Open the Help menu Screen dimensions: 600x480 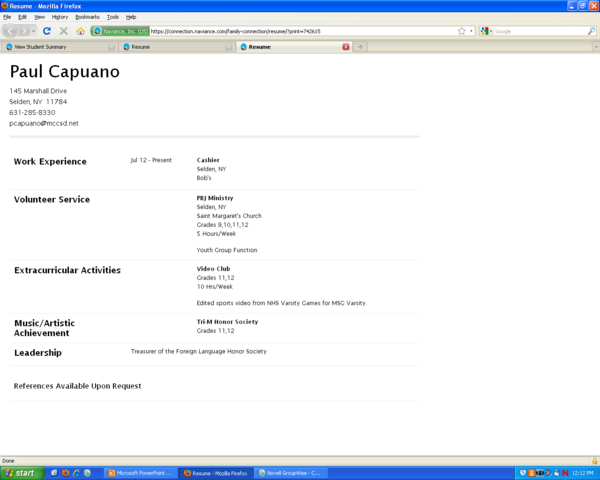[131, 17]
